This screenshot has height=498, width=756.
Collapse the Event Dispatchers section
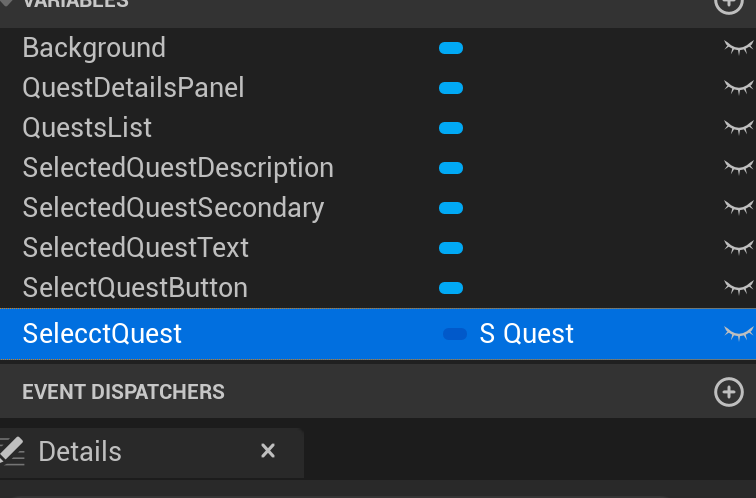coord(123,392)
